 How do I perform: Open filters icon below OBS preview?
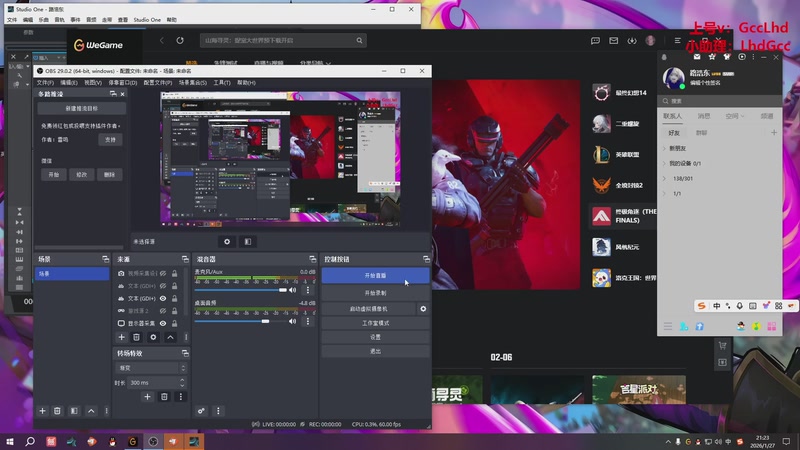click(x=248, y=241)
